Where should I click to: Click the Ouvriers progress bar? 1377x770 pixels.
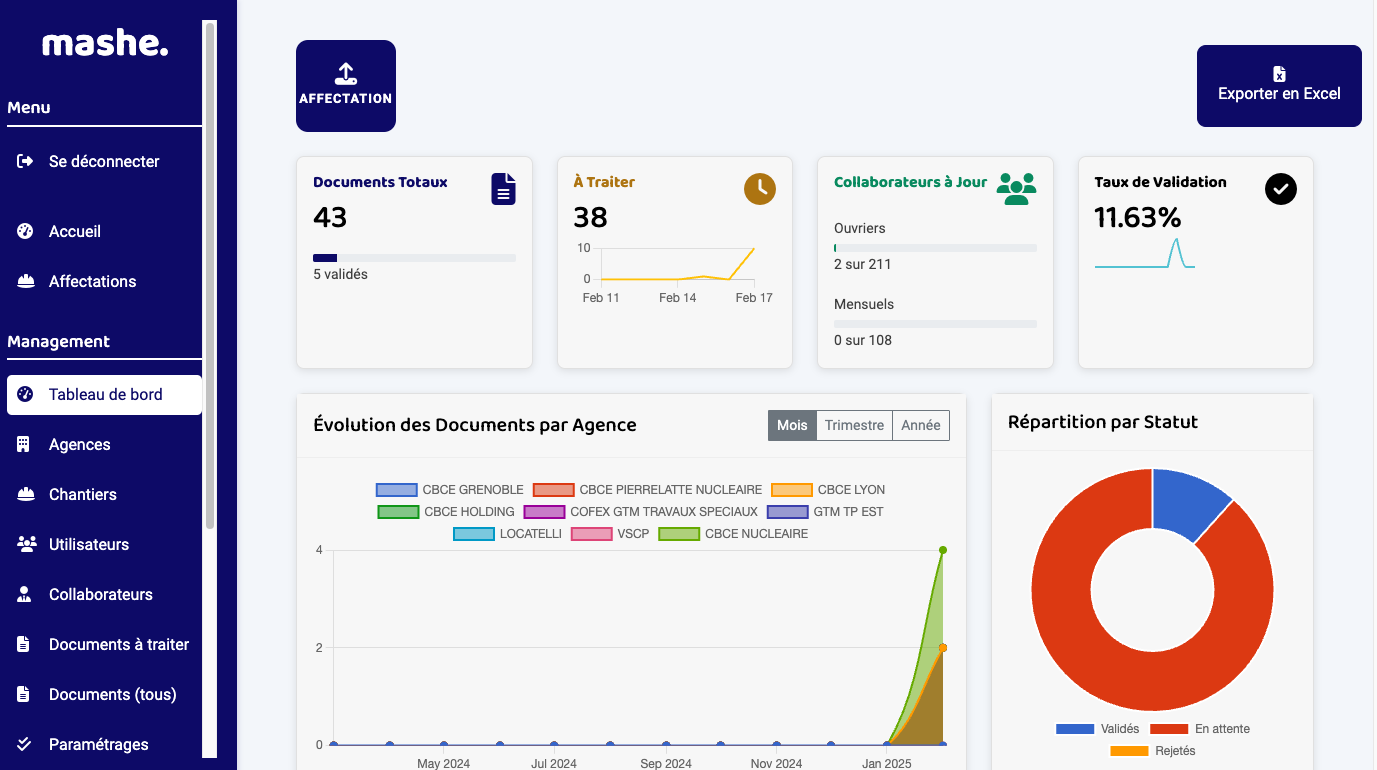click(x=935, y=248)
